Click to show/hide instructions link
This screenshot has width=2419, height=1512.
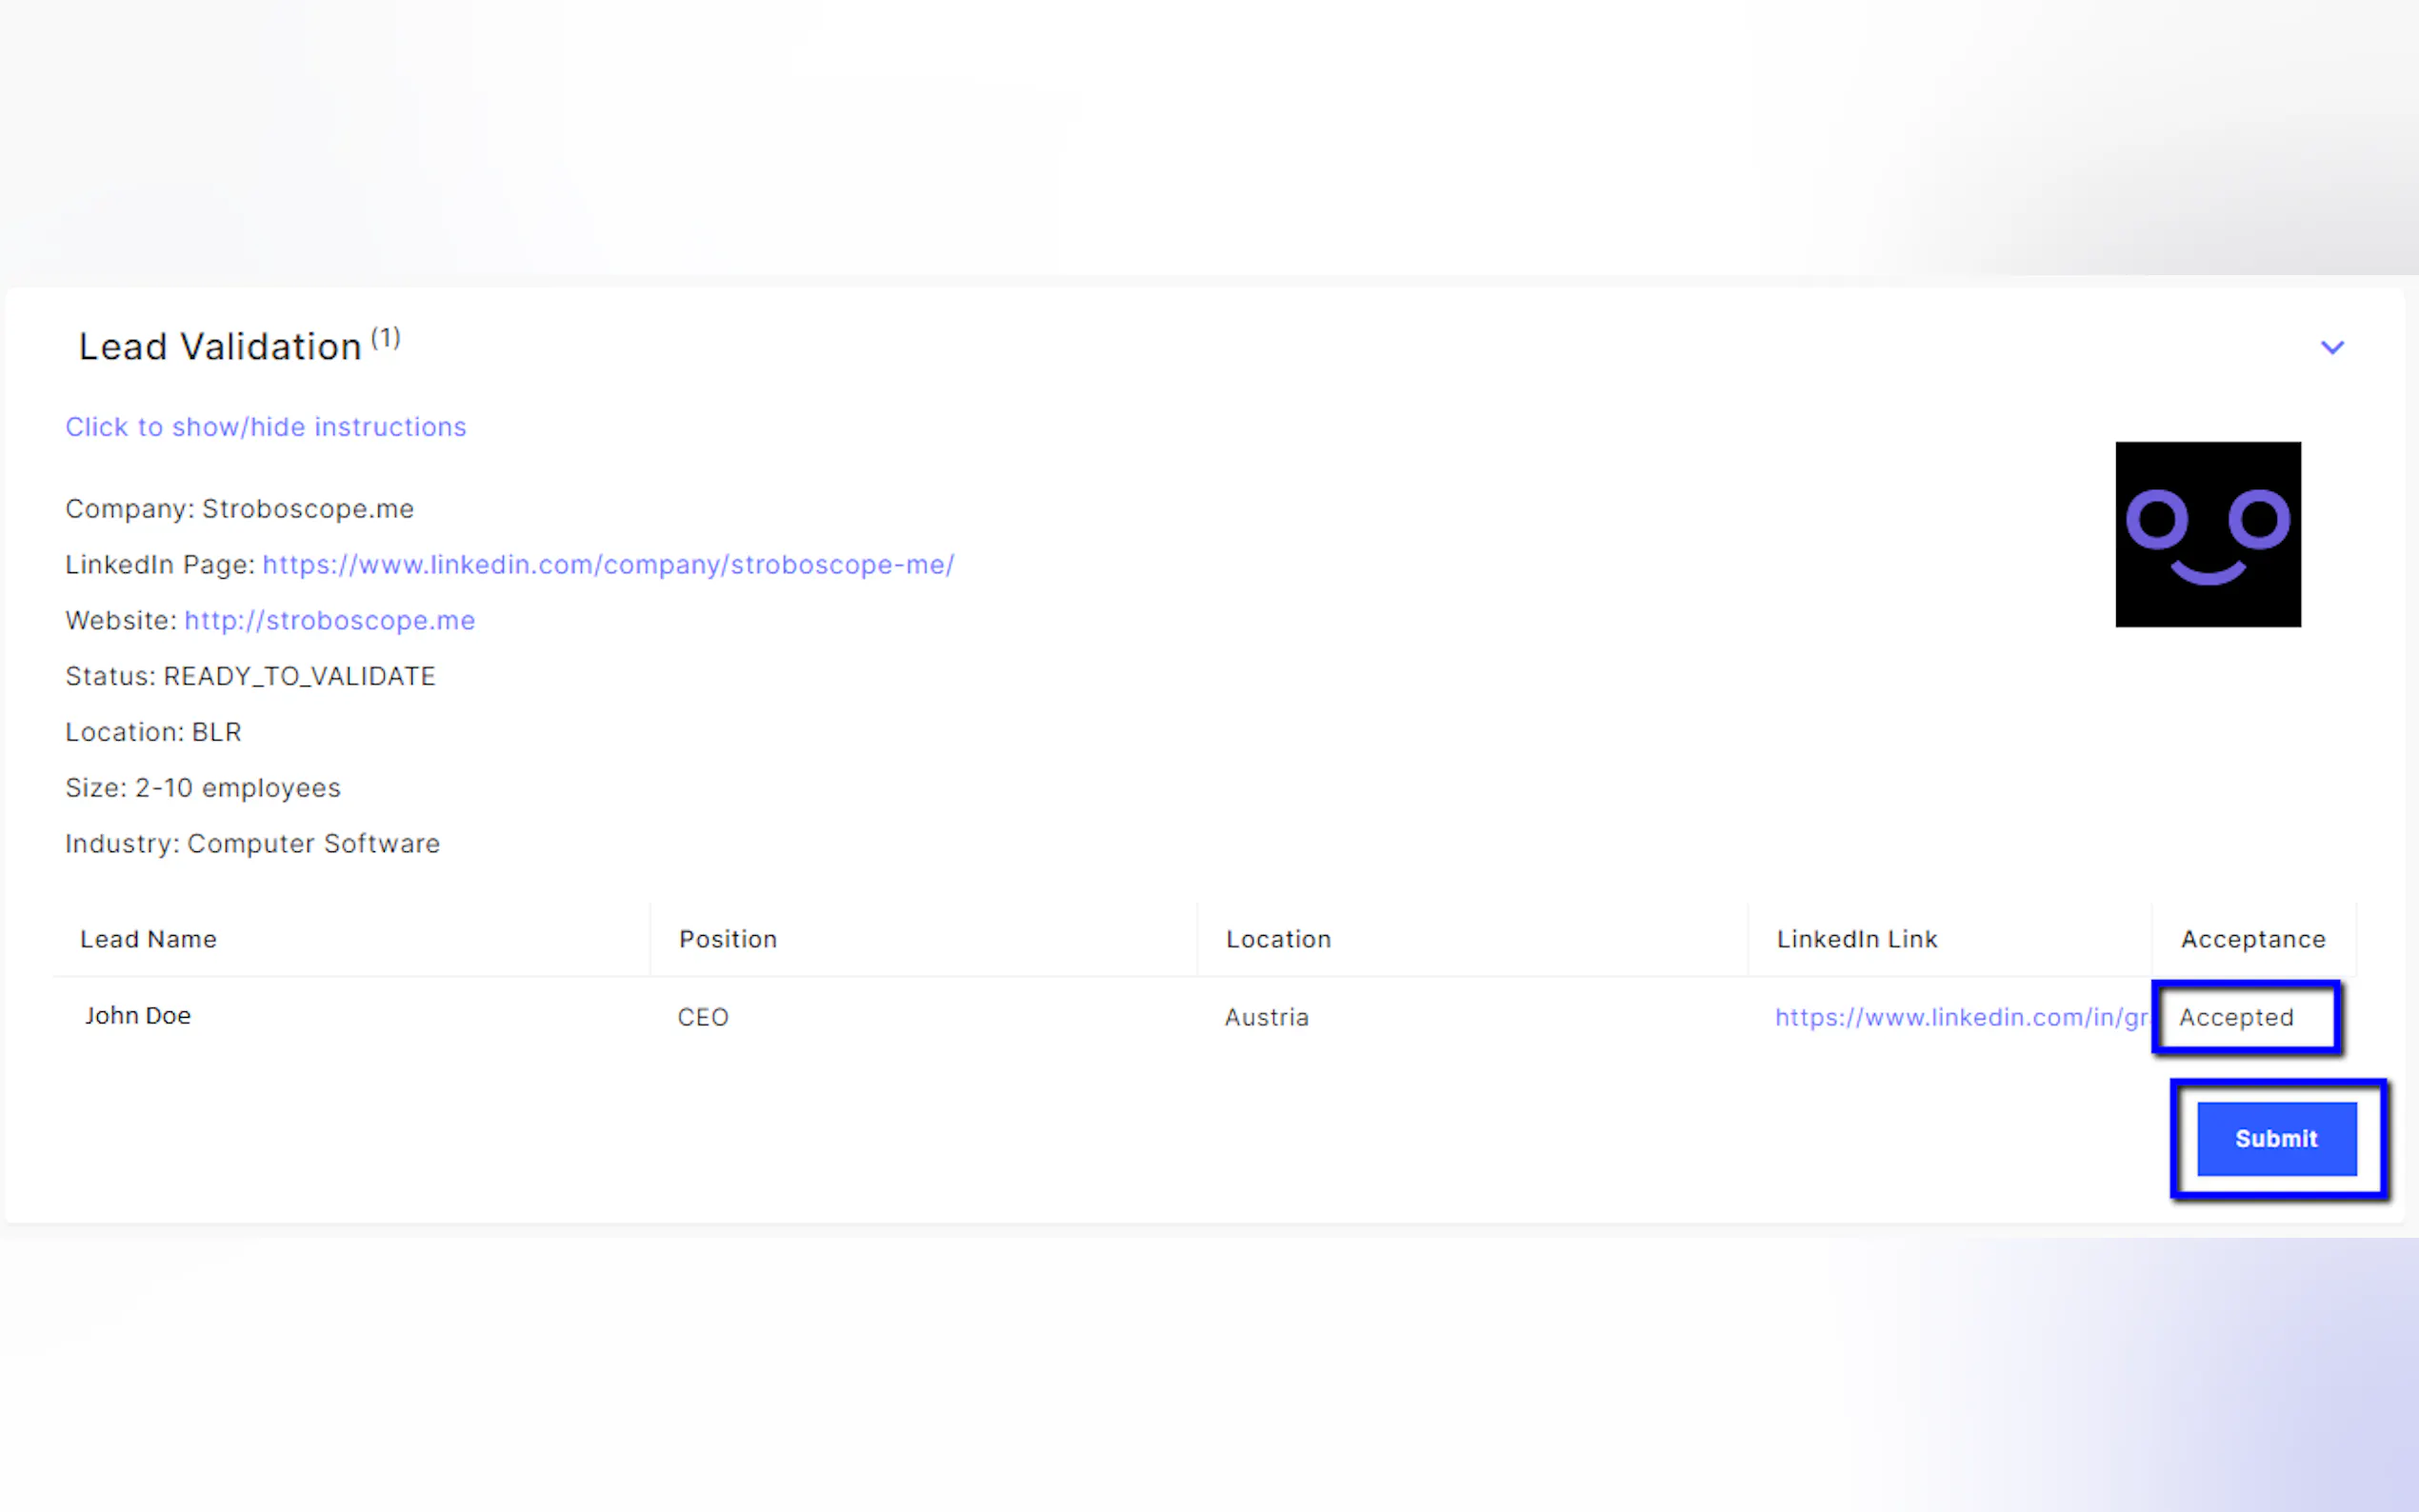point(265,427)
